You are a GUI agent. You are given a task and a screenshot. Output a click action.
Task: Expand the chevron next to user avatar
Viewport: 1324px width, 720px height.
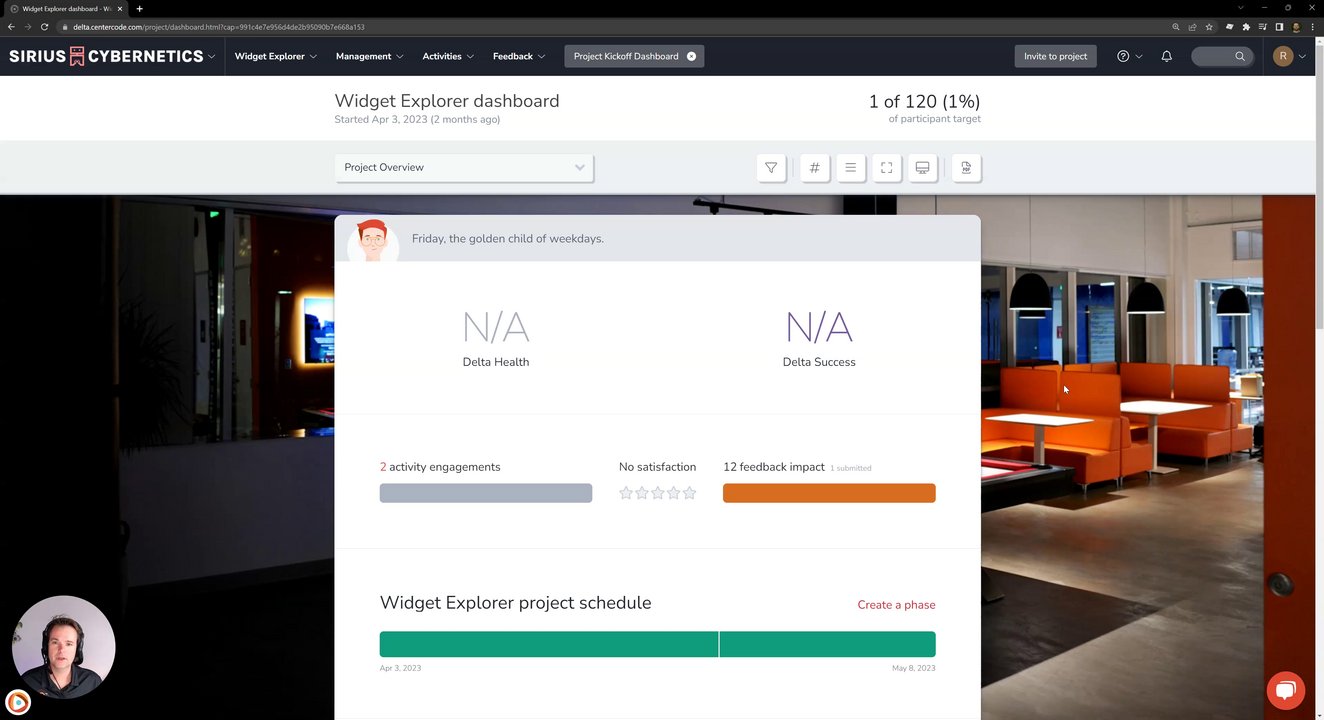point(1302,57)
